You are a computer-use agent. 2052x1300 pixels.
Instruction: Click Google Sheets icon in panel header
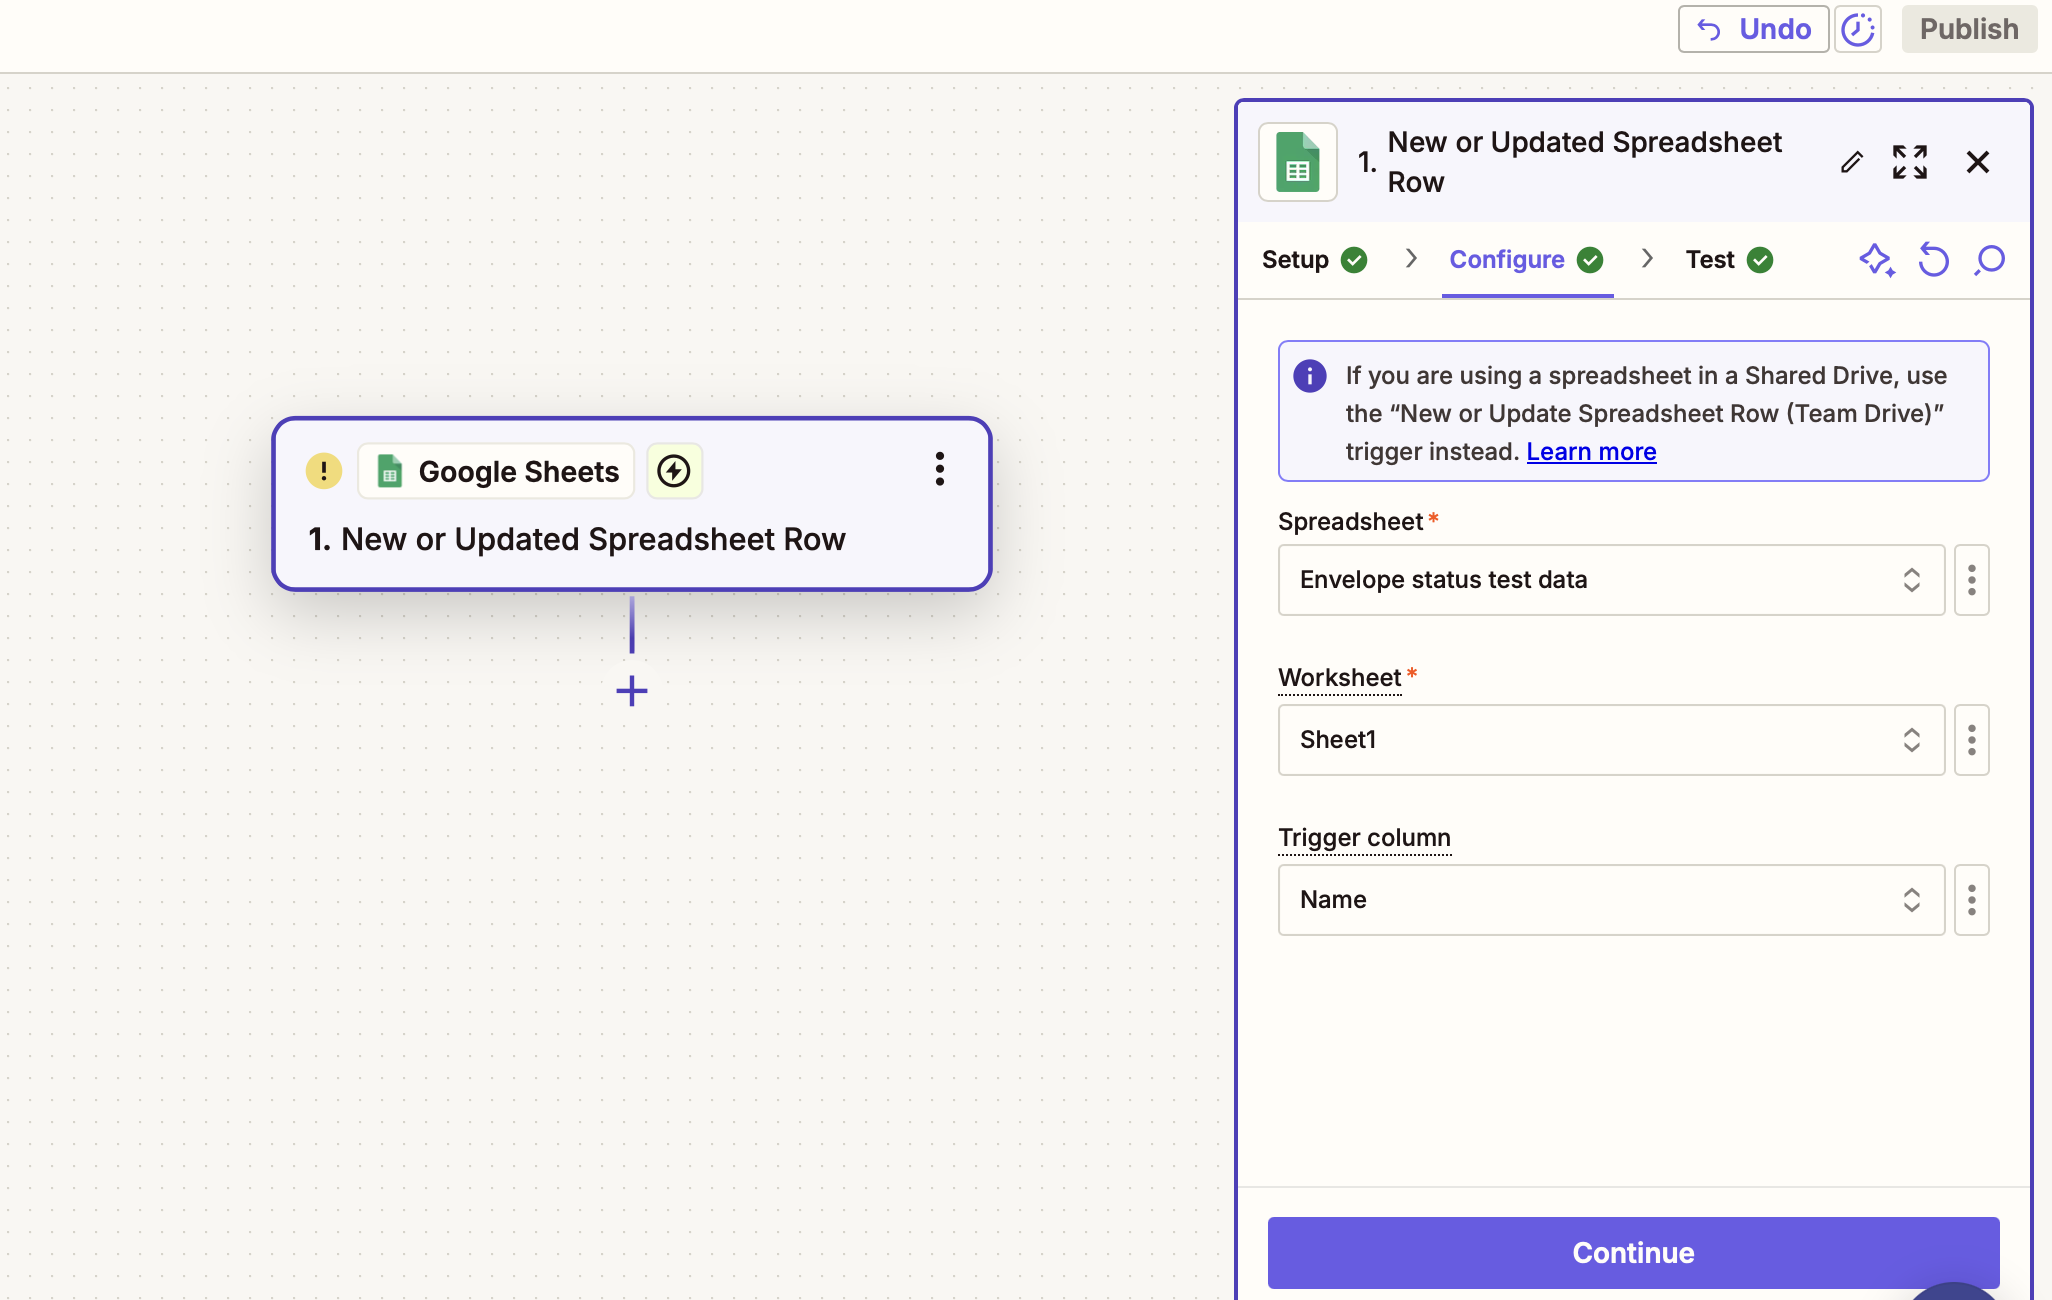[1298, 162]
